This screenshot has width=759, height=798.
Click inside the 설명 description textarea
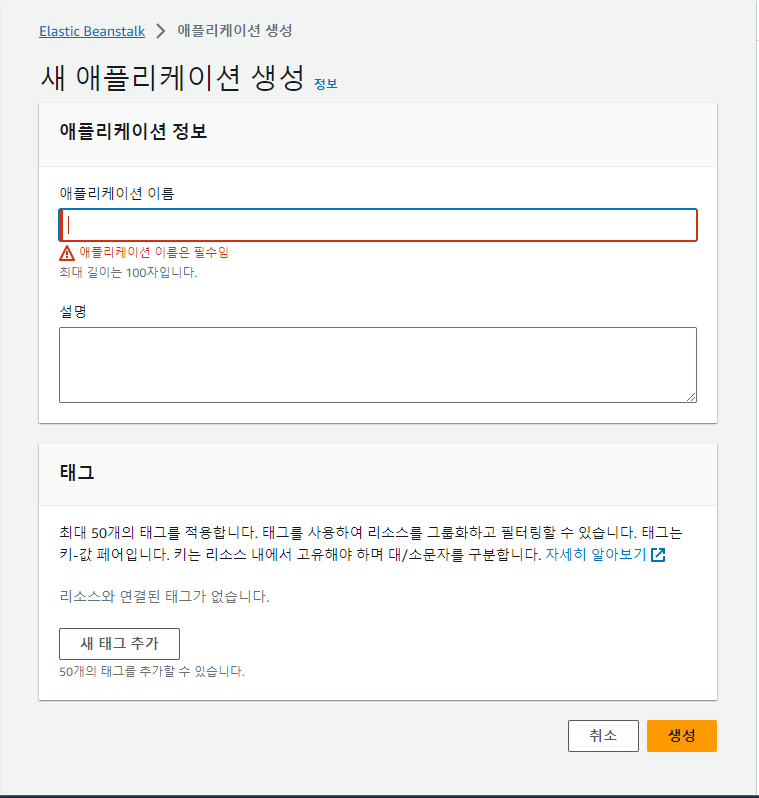pos(378,365)
